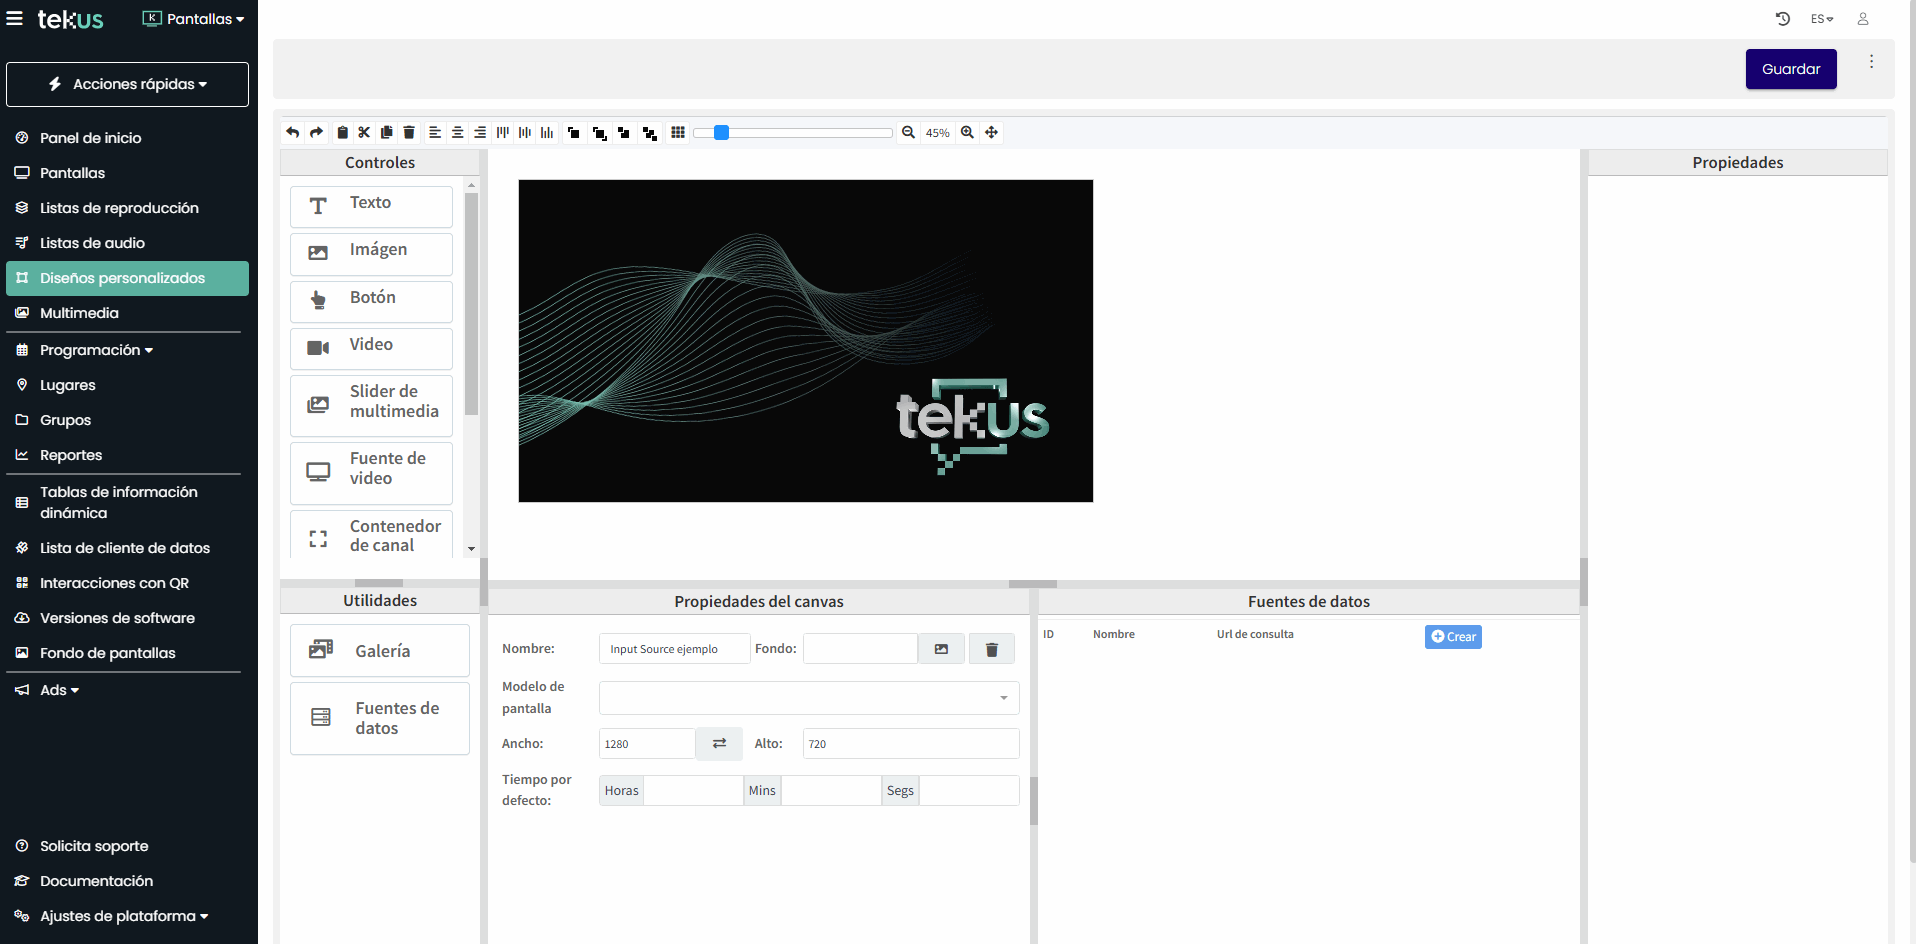The image size is (1916, 944).
Task: Zoom in on the canvas
Action: tap(967, 132)
